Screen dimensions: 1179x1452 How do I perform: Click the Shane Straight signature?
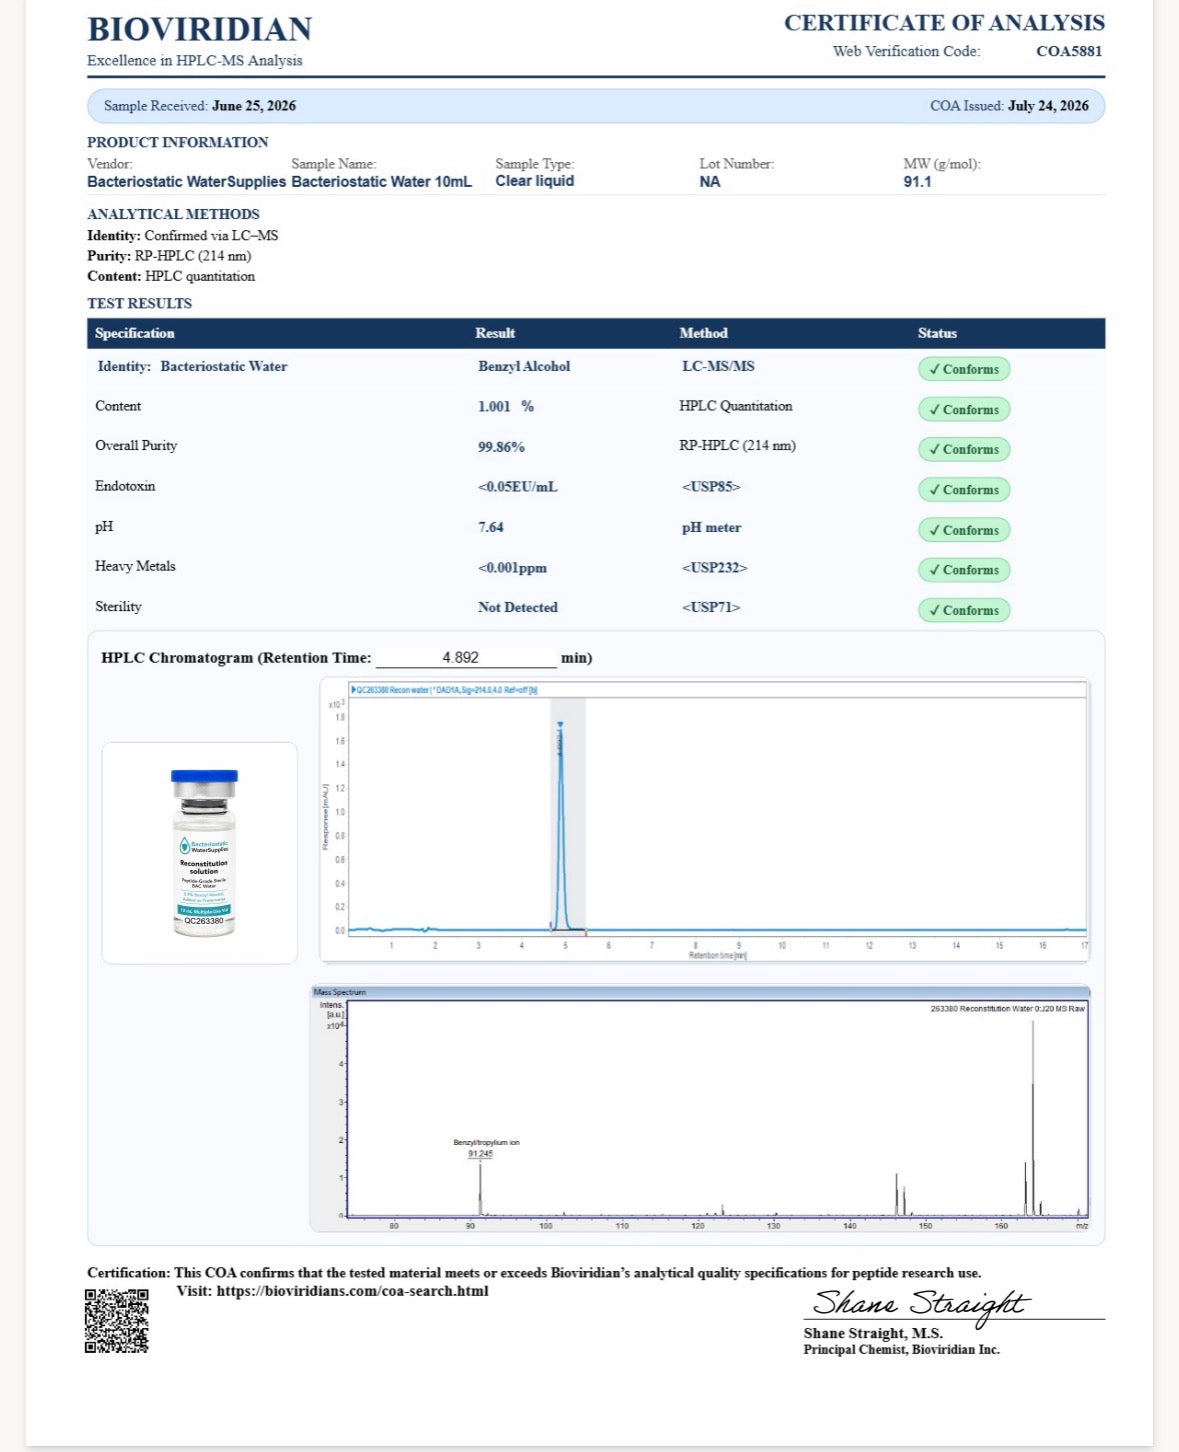click(920, 1304)
